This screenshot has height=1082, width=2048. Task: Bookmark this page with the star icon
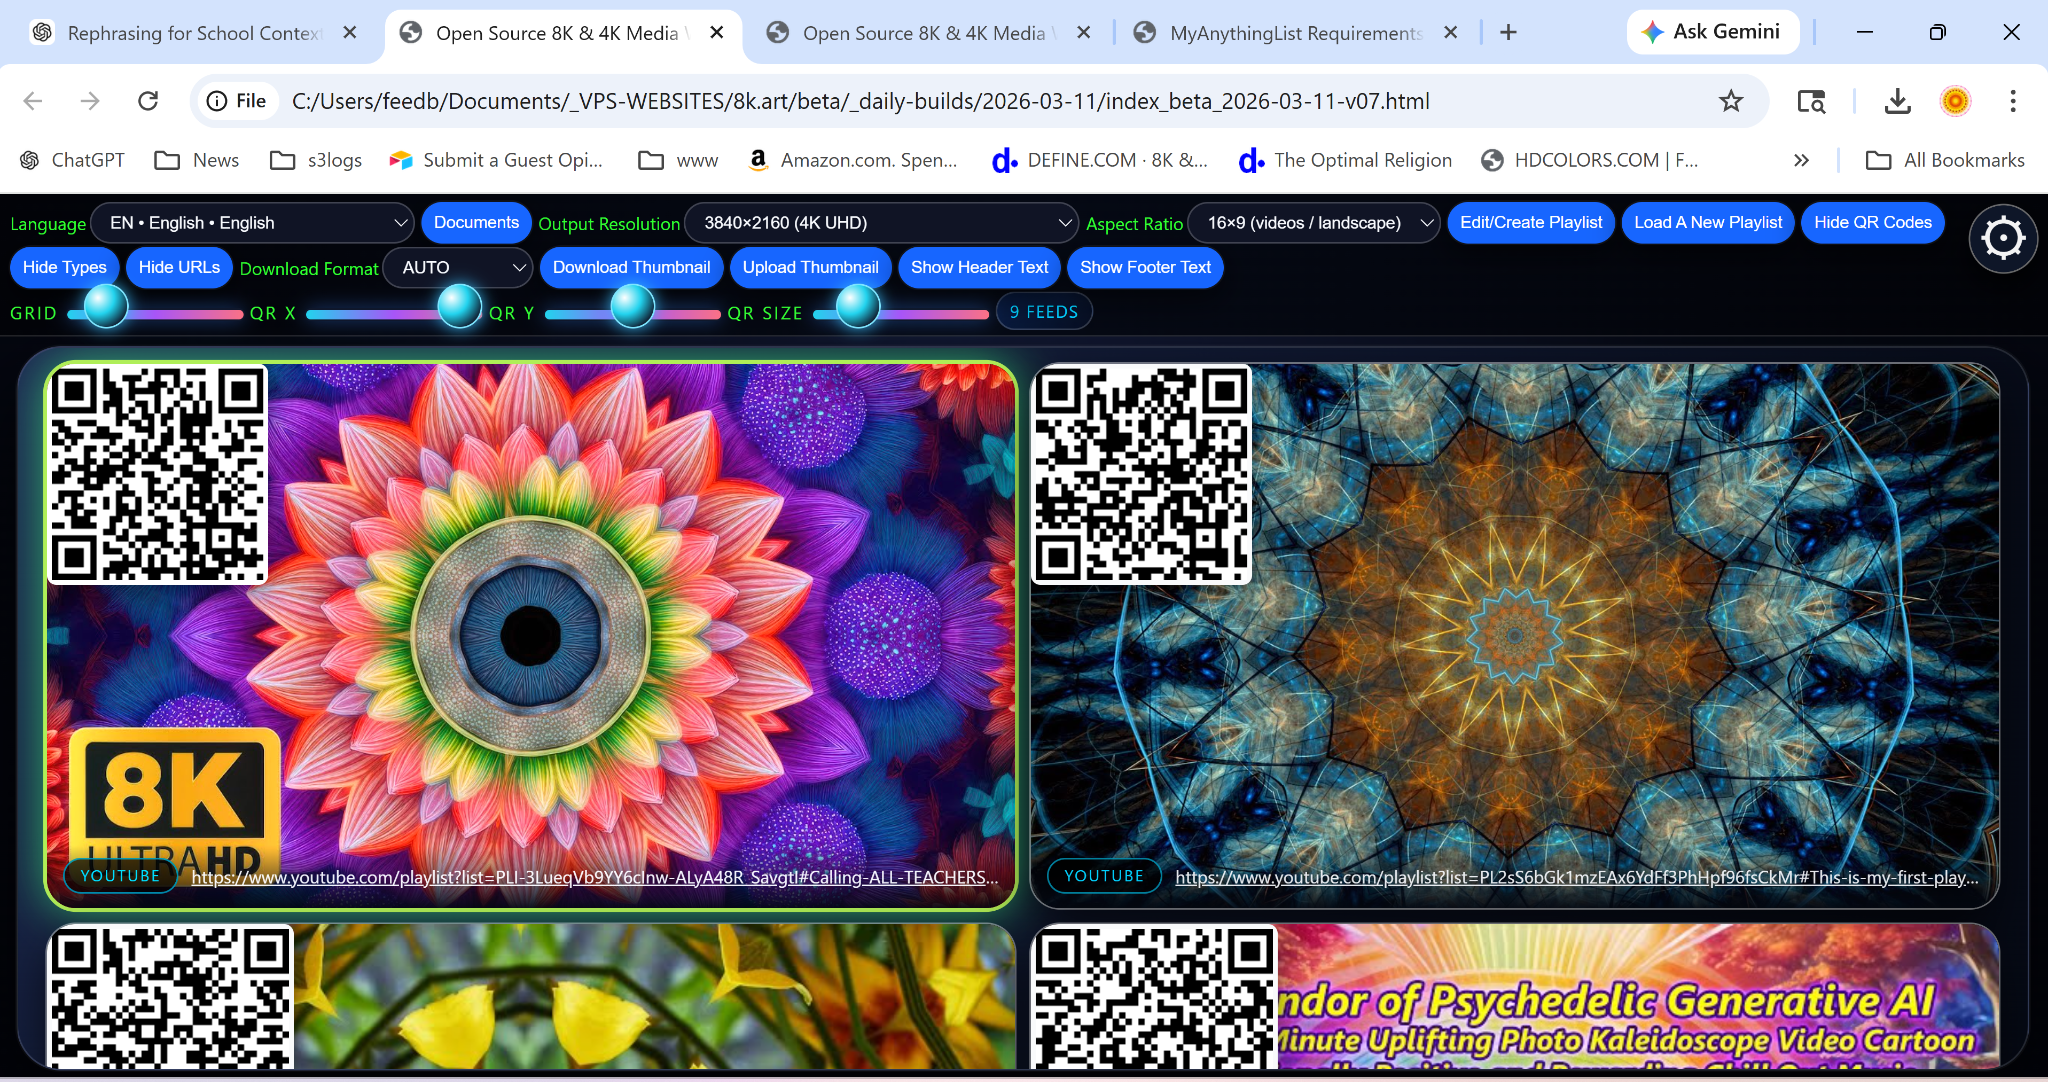[1731, 101]
